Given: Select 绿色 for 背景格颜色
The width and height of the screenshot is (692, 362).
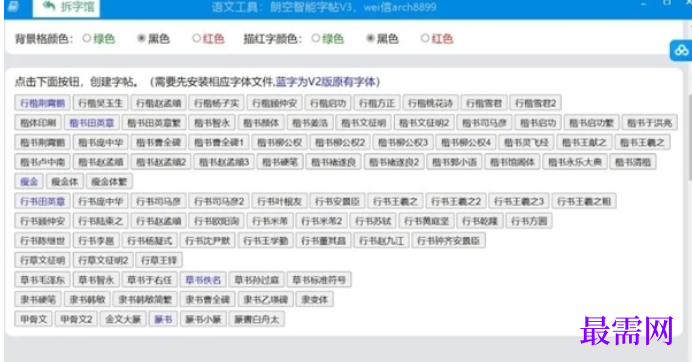Looking at the screenshot, I should 87,38.
